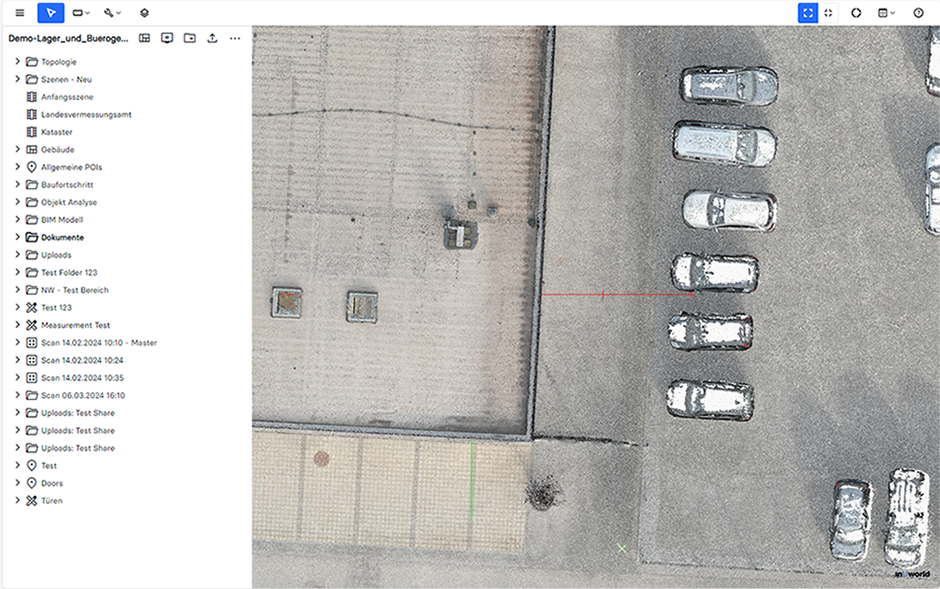The height and width of the screenshot is (589, 940).
Task: Open the hamburger main menu
Action: [20, 13]
